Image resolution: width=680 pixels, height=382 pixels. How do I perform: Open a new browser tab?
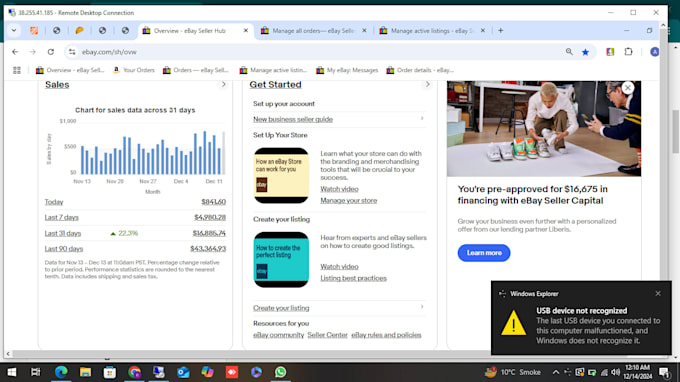coord(500,31)
